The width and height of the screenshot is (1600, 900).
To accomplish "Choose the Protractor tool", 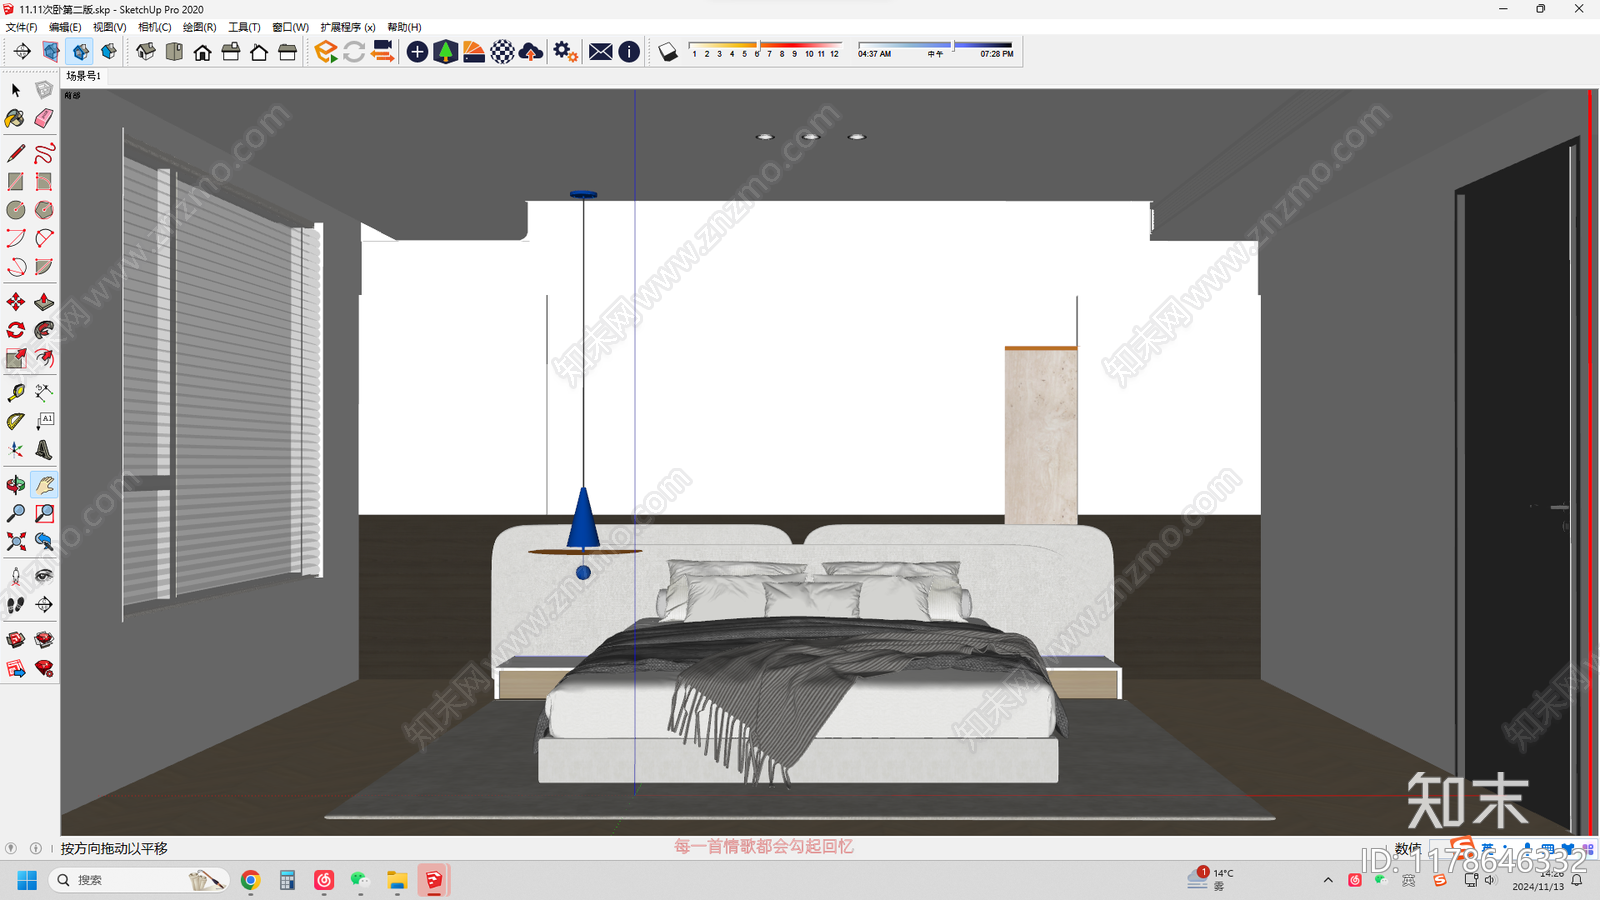I will [x=16, y=421].
